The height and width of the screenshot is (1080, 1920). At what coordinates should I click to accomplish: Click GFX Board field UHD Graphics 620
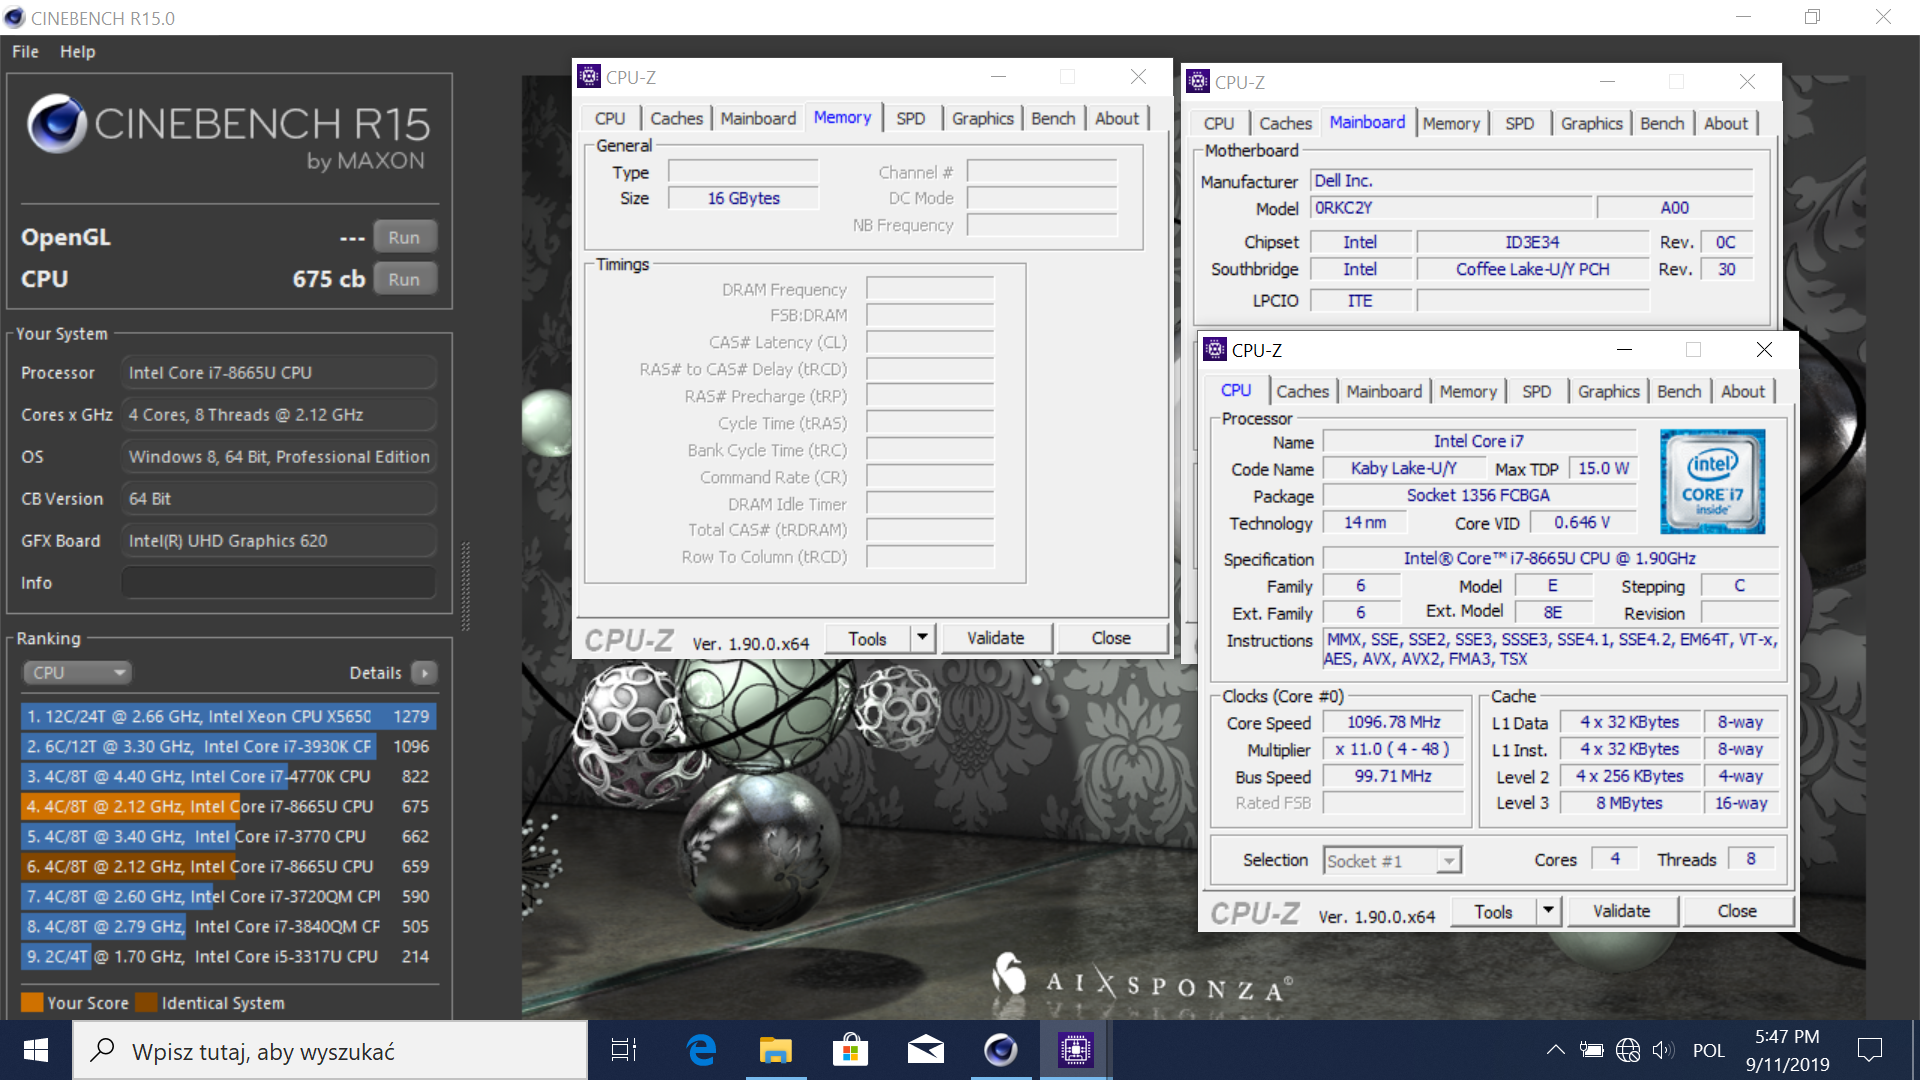pos(278,540)
